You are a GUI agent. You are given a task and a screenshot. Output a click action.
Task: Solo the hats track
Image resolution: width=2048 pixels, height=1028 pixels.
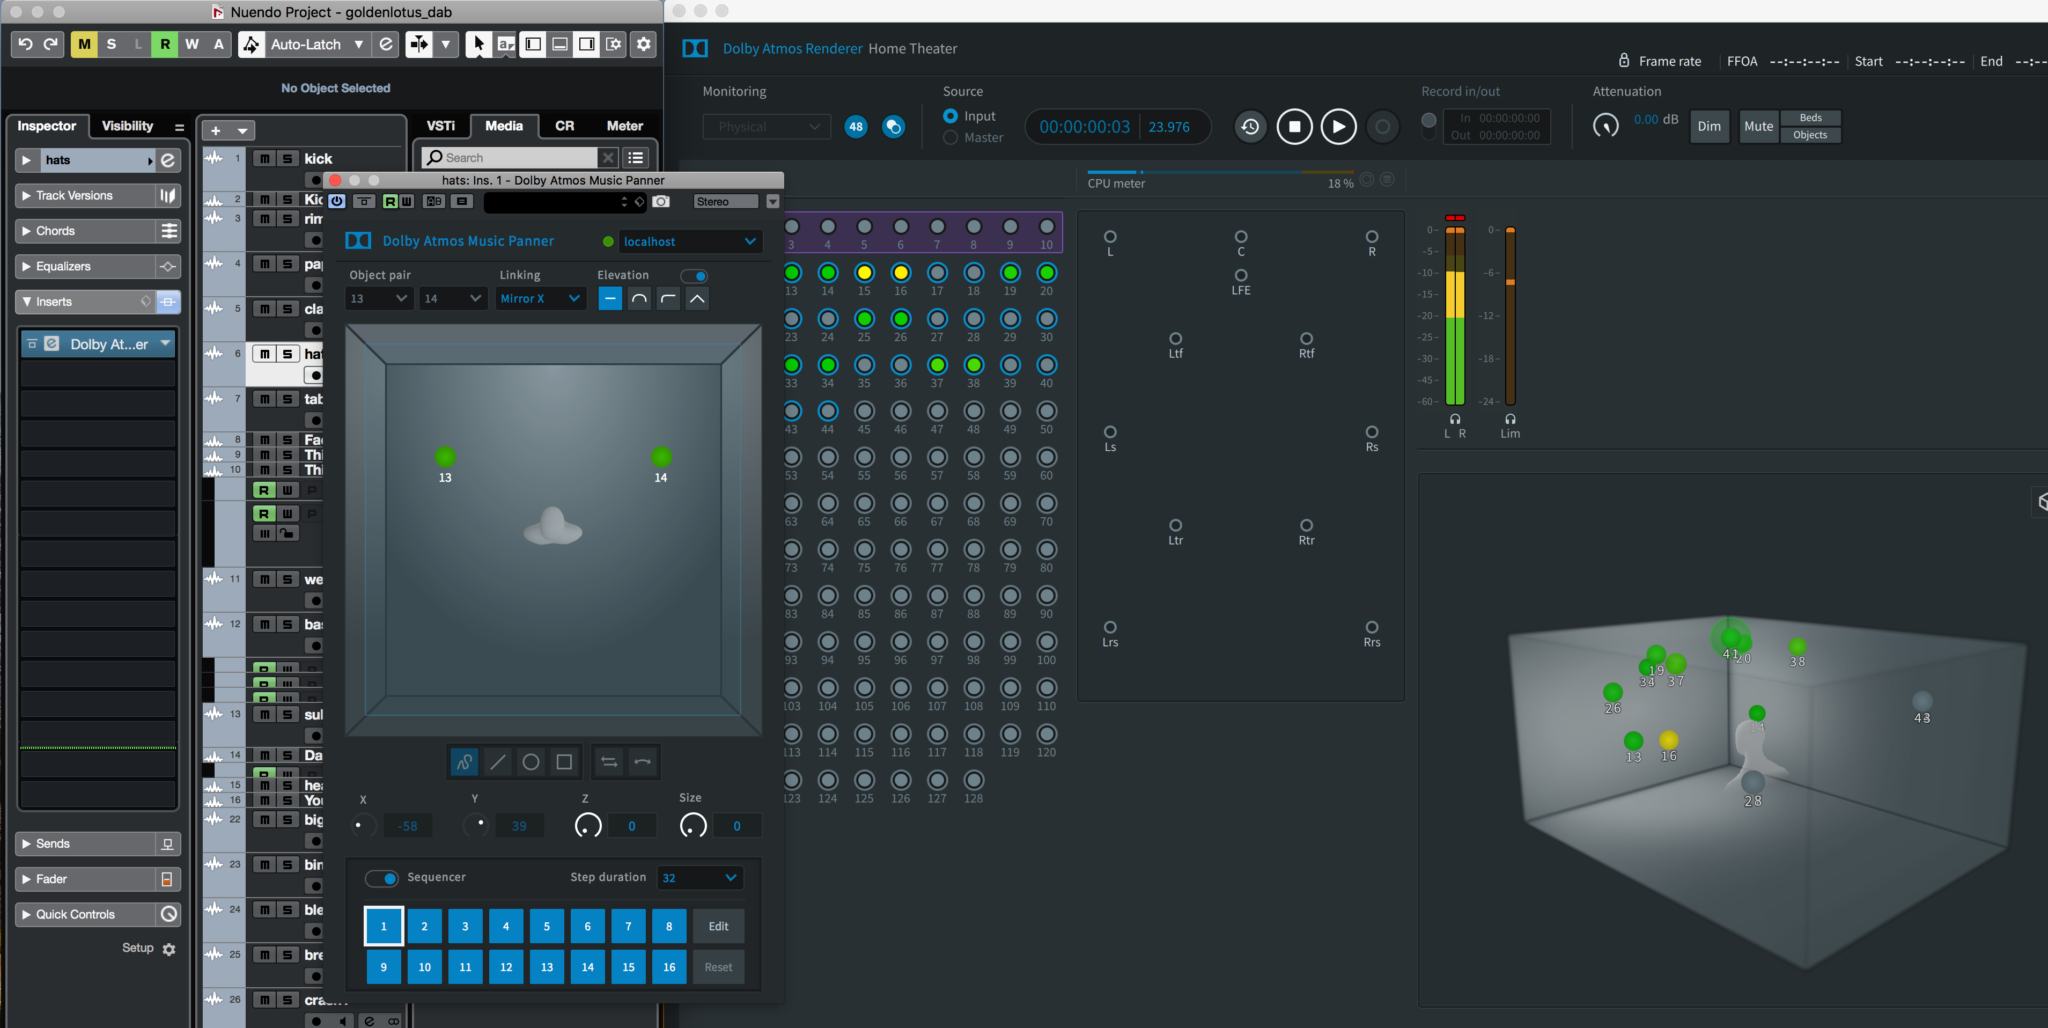(287, 354)
